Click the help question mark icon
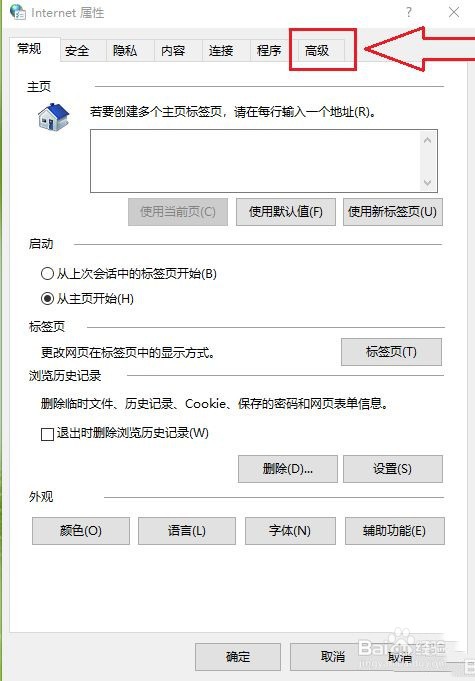The width and height of the screenshot is (475, 681). pos(409,12)
